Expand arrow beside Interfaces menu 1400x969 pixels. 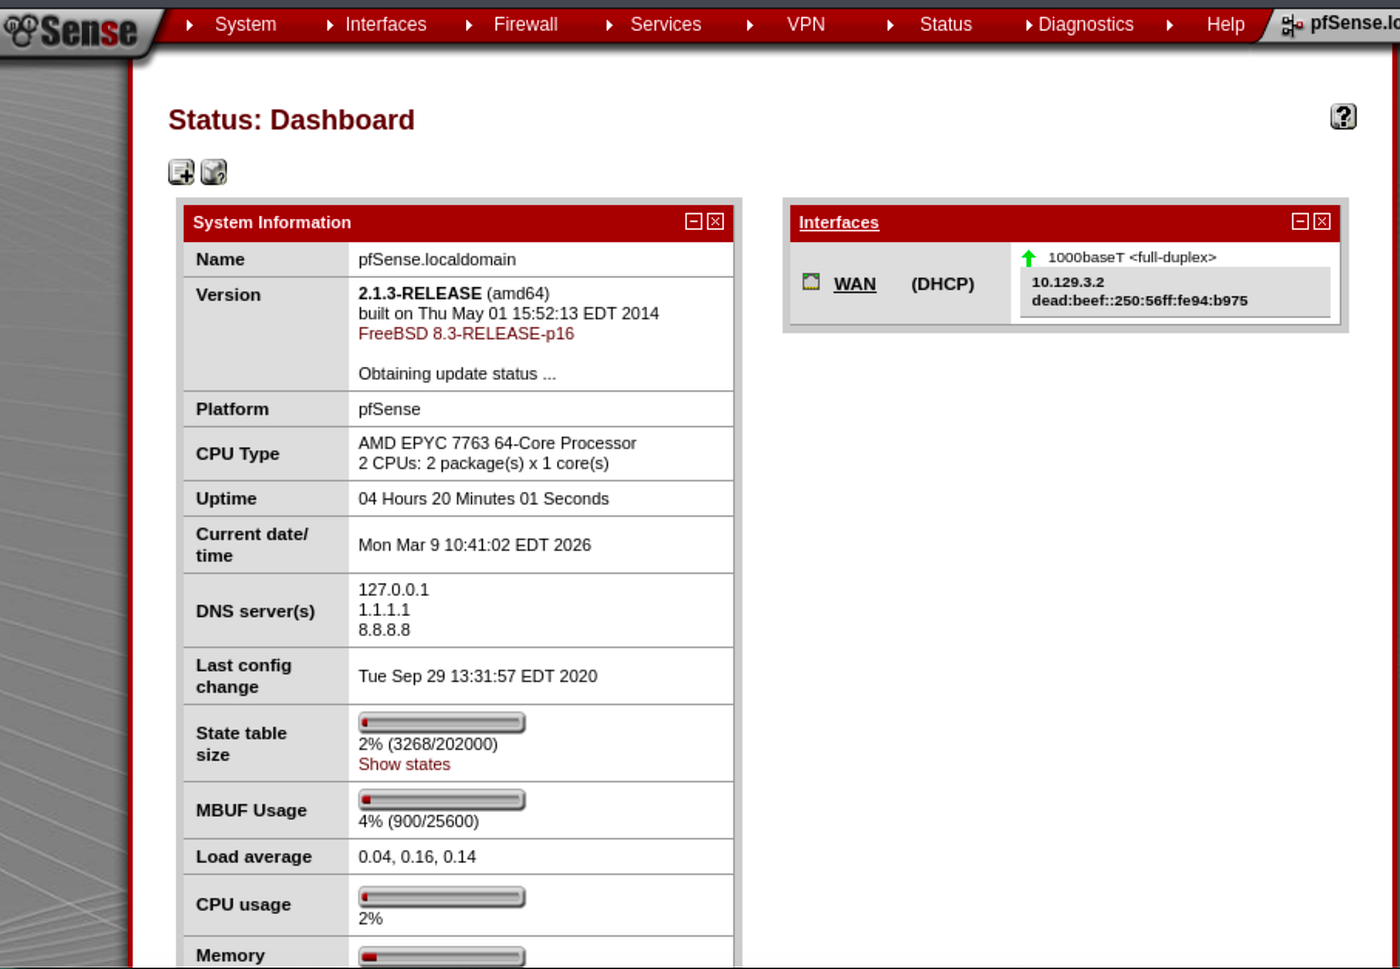(x=330, y=25)
